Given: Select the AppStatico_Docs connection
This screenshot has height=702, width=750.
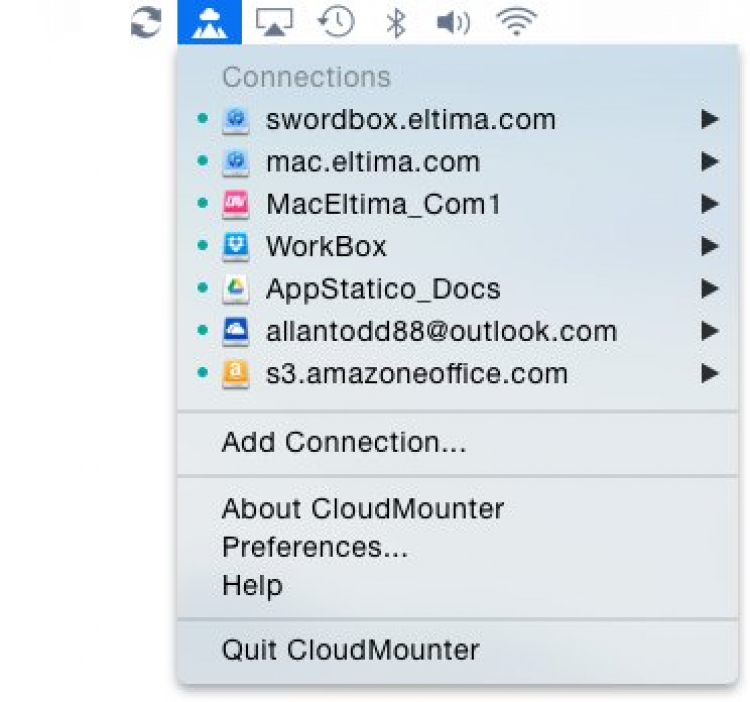Looking at the screenshot, I should tap(458, 288).
